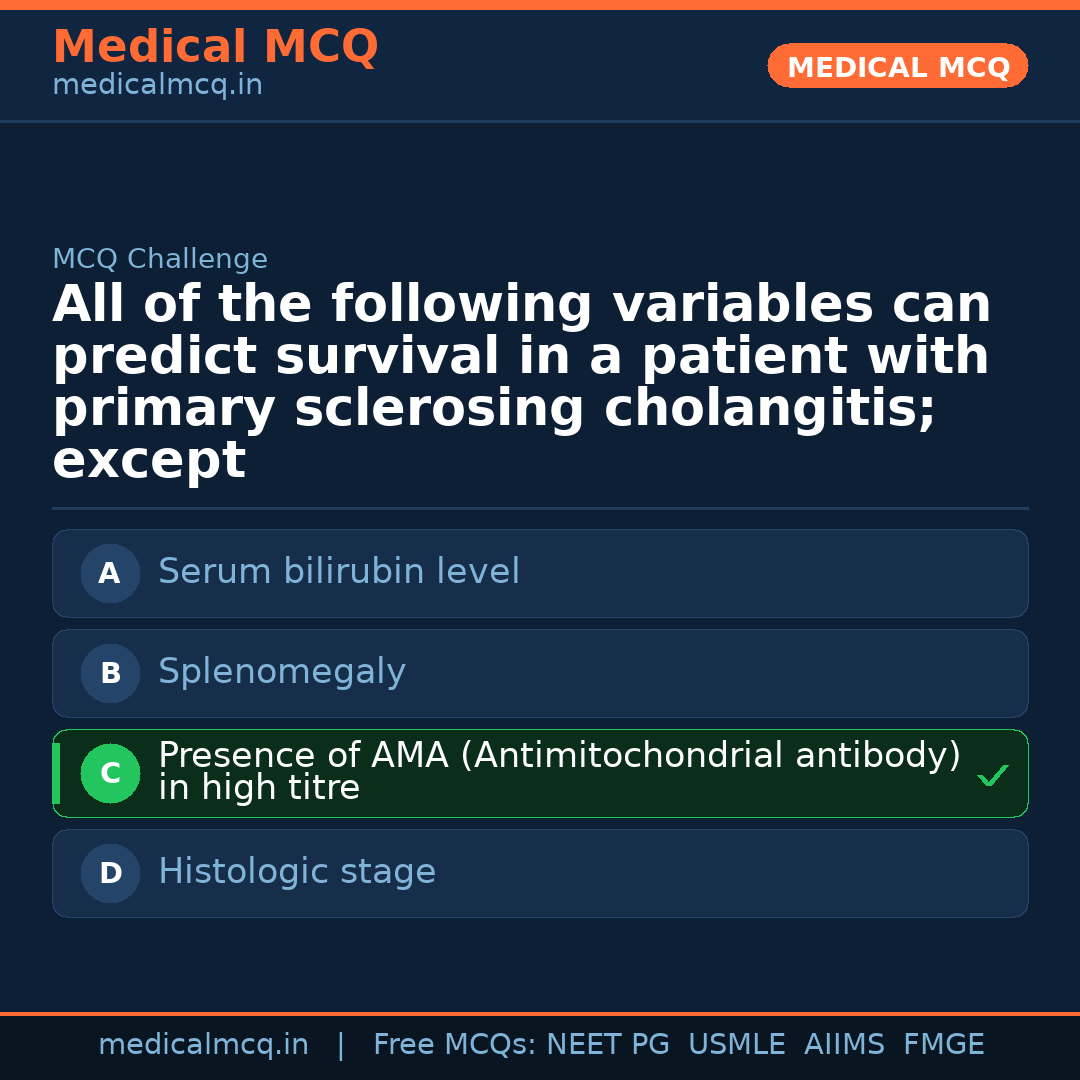Click the "MCQ Challenge" label
Image resolution: width=1080 pixels, height=1080 pixels.
[x=160, y=260]
